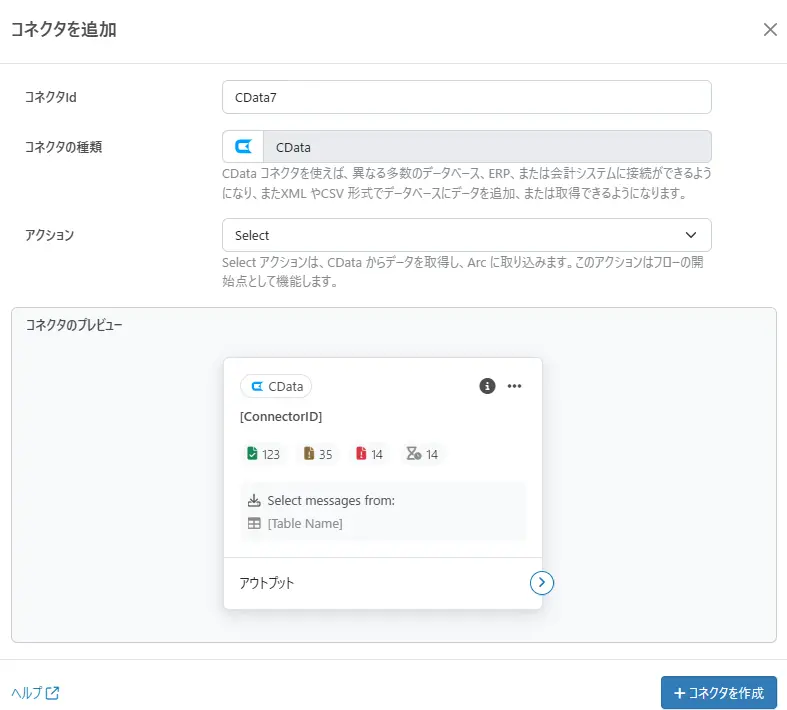The width and height of the screenshot is (787, 710).
Task: Click the CData logo in connector type field
Action: point(243,147)
